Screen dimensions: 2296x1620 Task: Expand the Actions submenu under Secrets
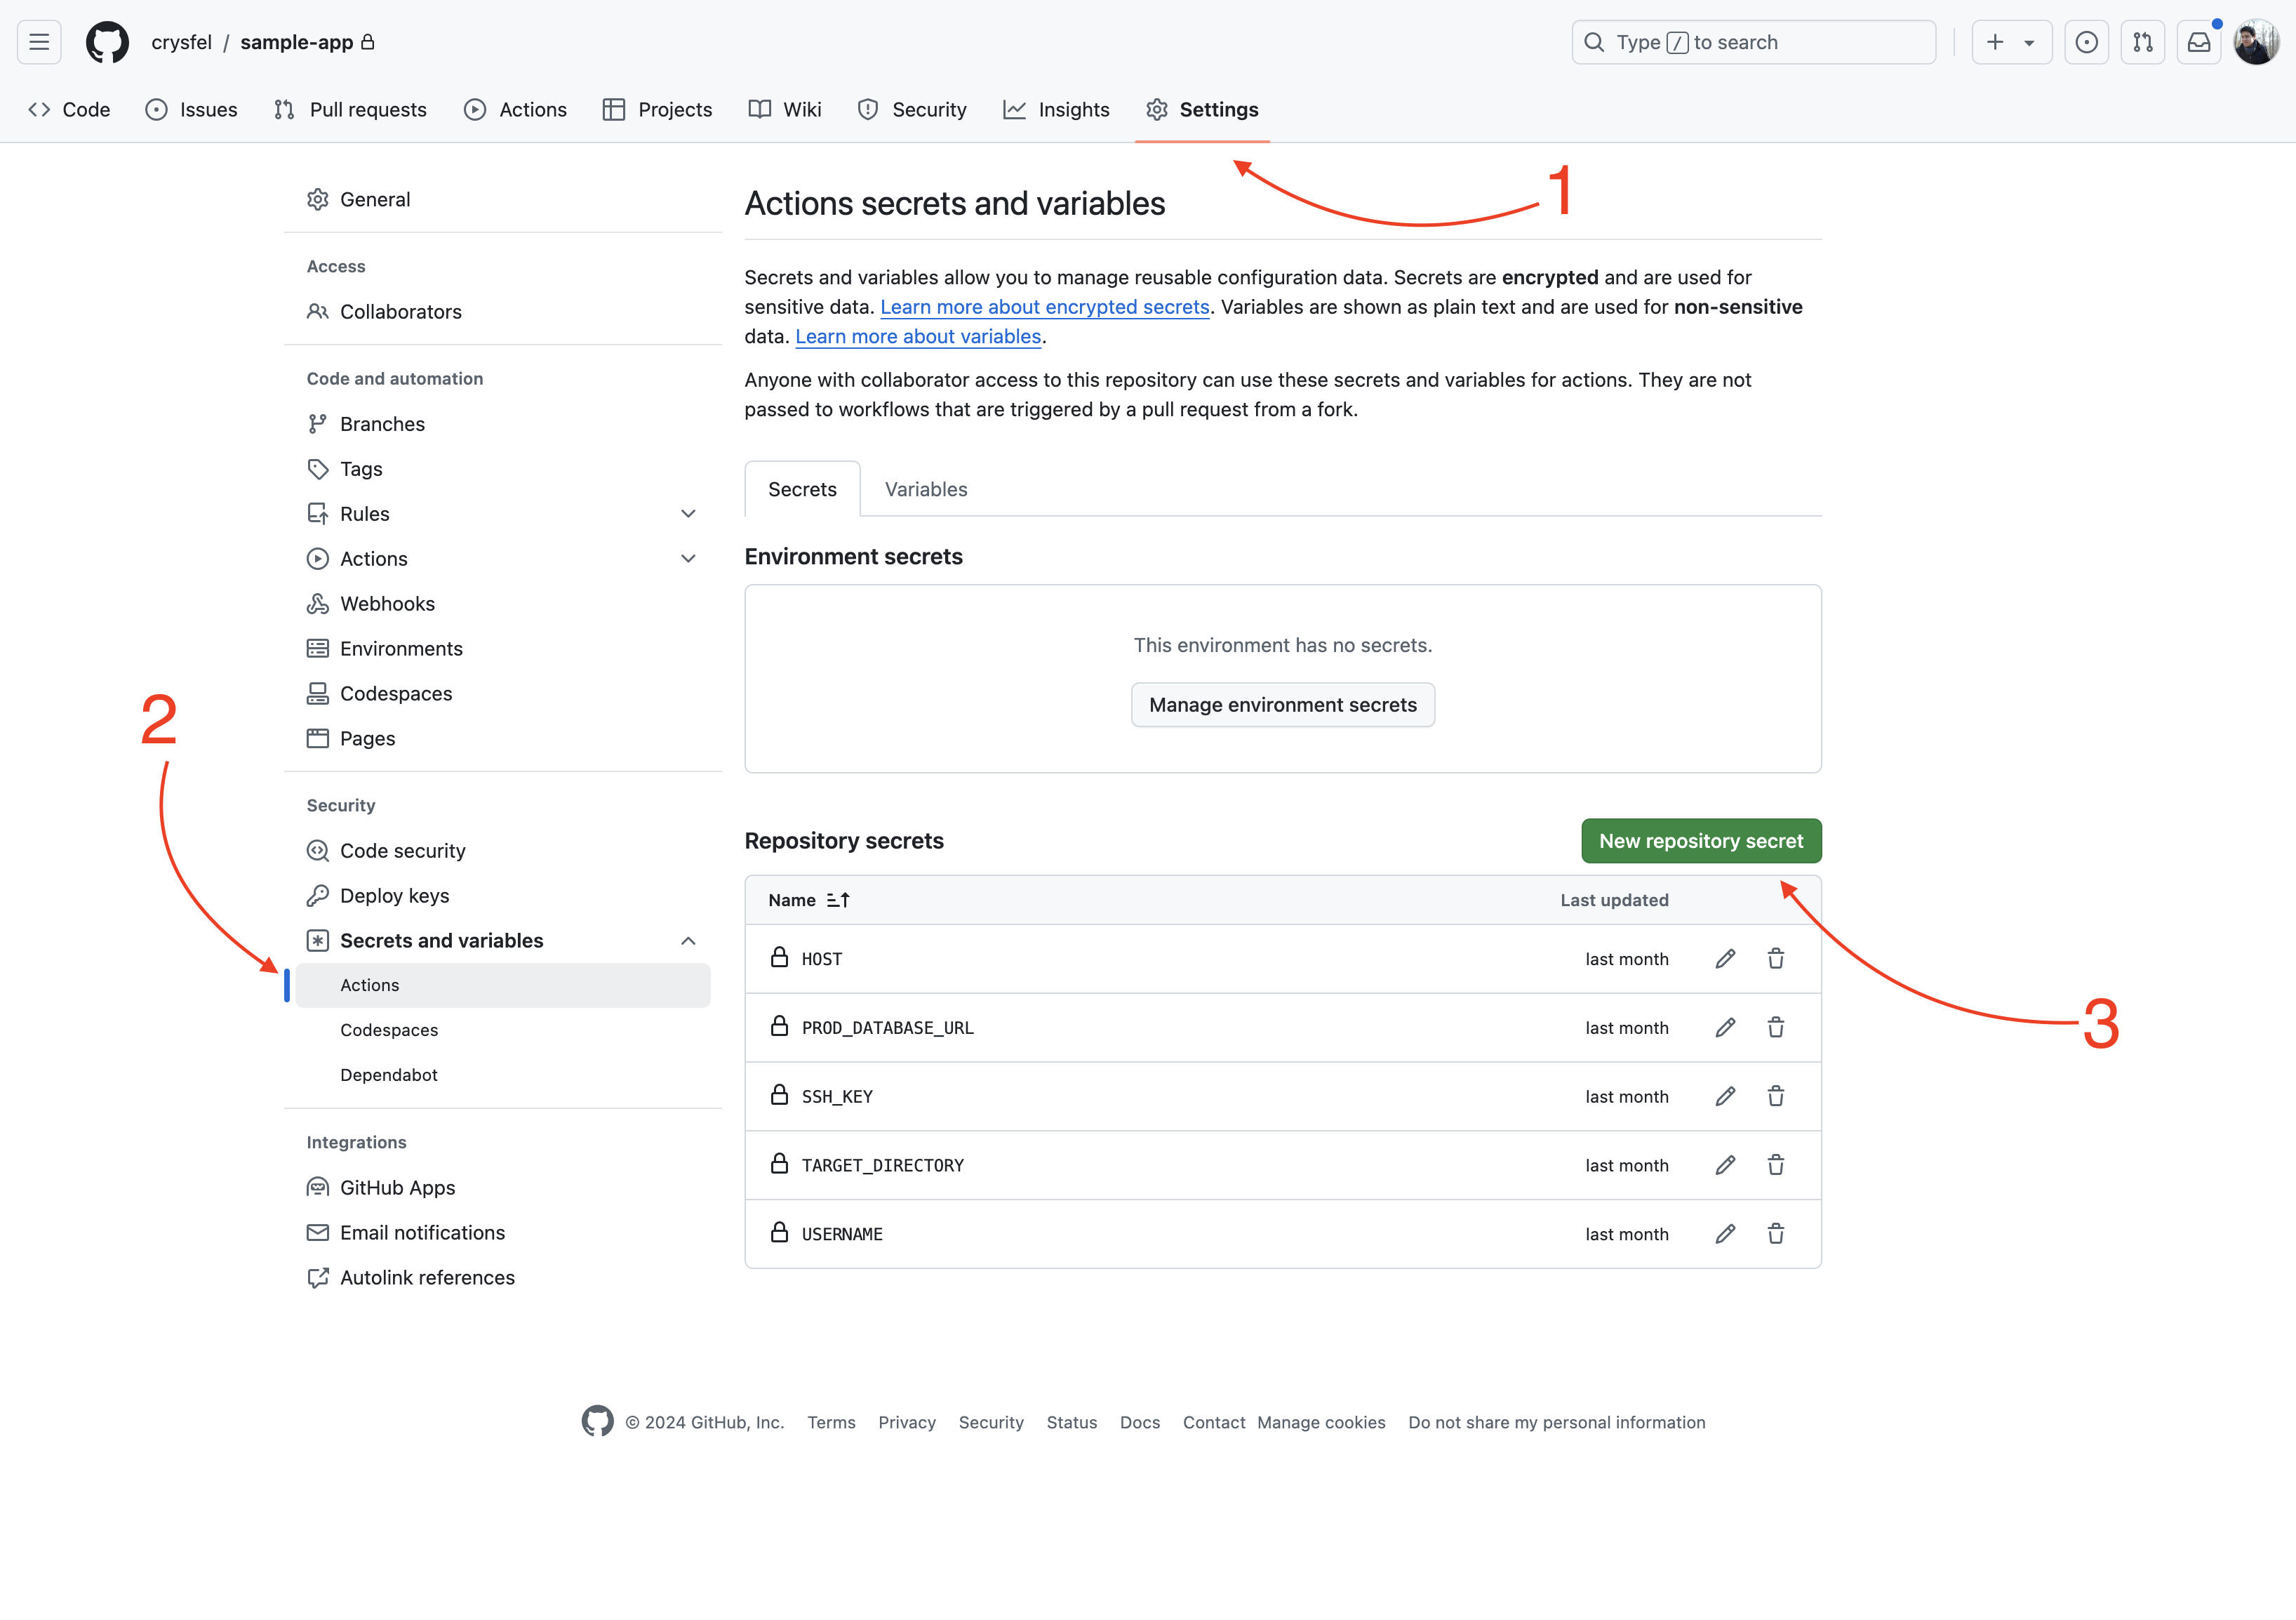[x=368, y=983]
